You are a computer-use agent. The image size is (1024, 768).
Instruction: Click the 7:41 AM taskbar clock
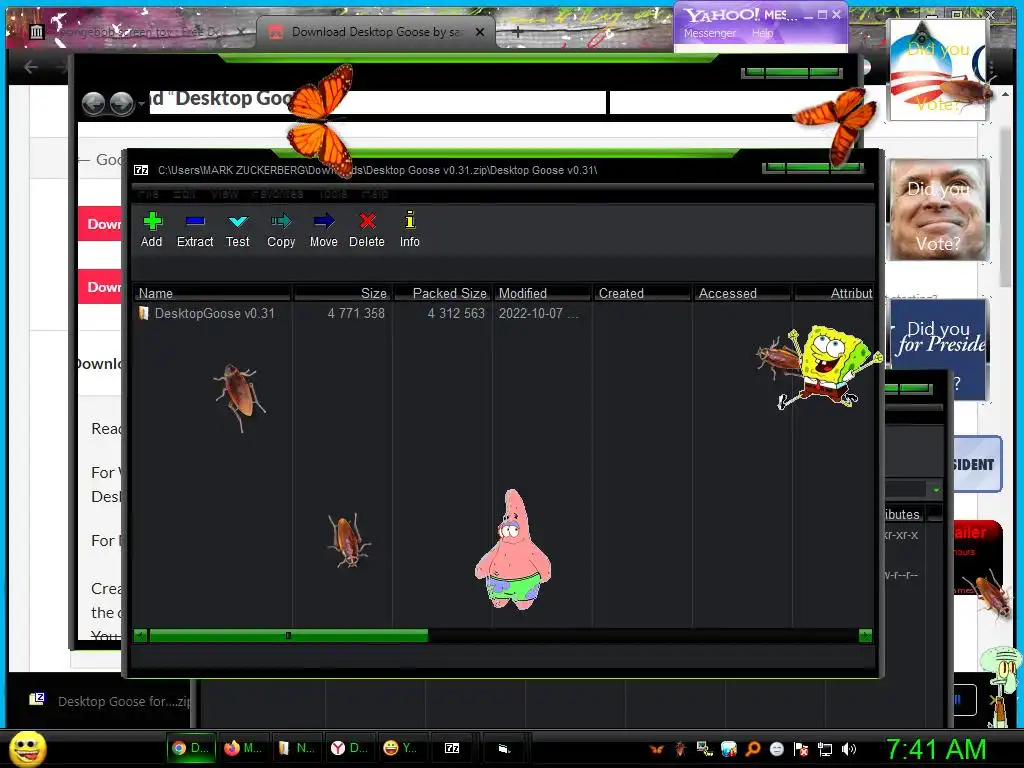coord(935,749)
